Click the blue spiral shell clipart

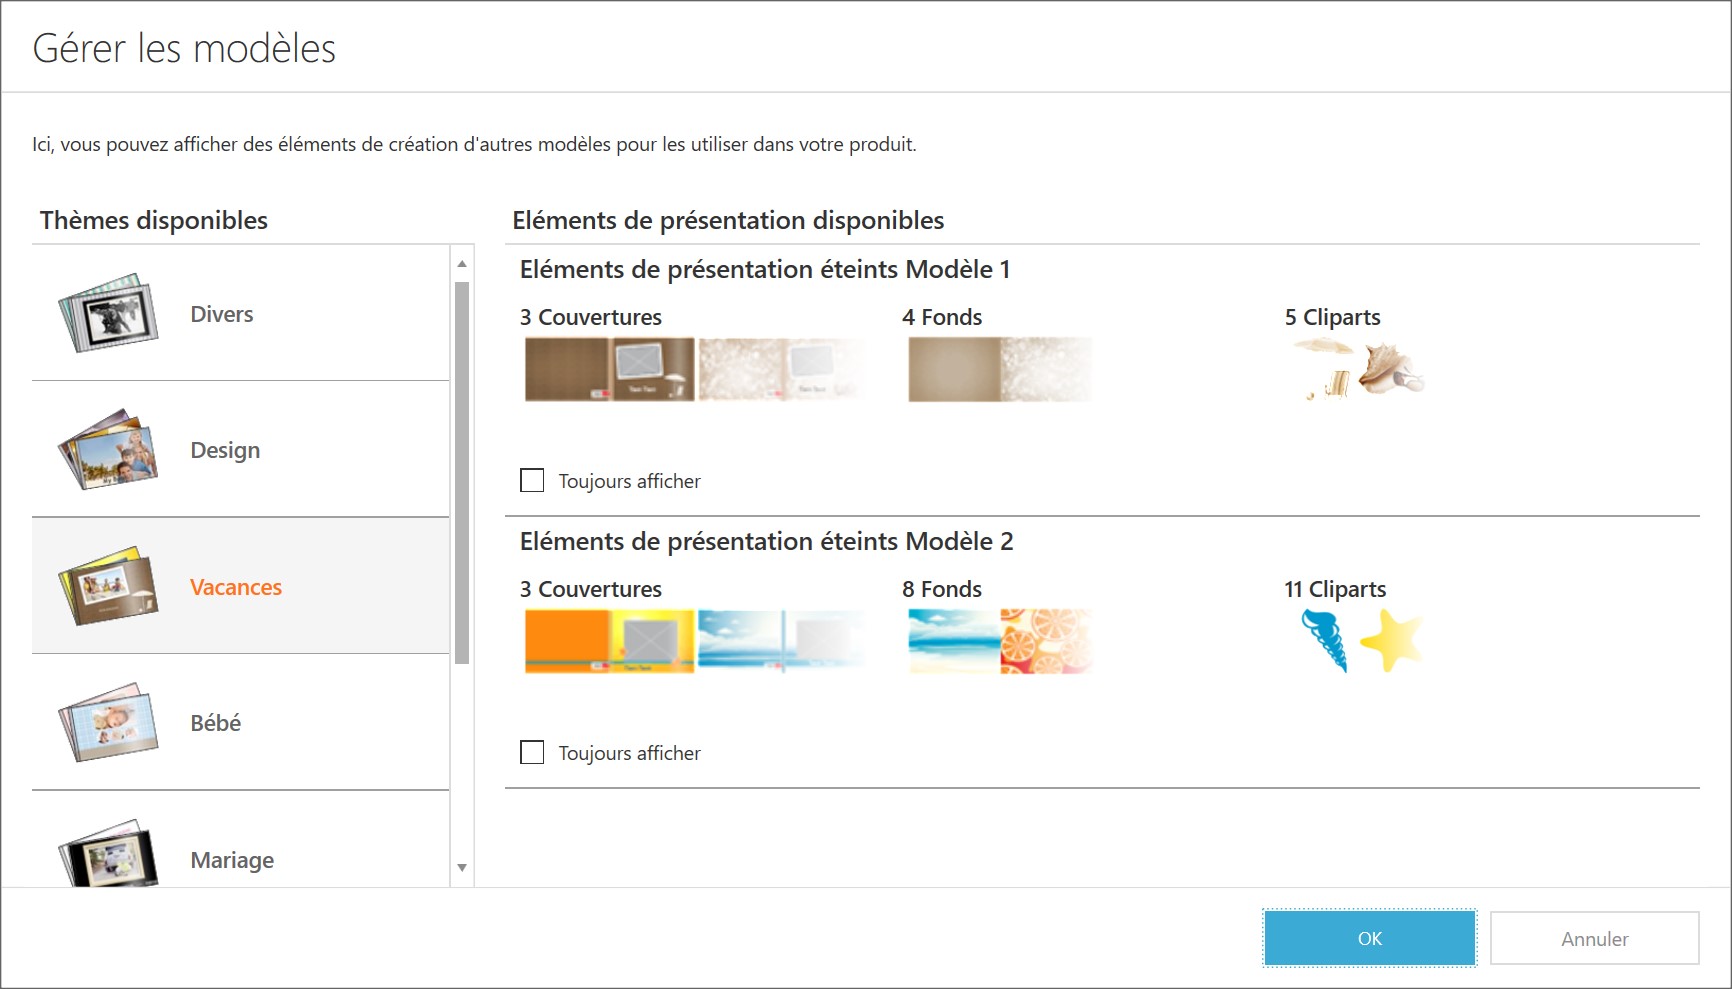click(1325, 641)
